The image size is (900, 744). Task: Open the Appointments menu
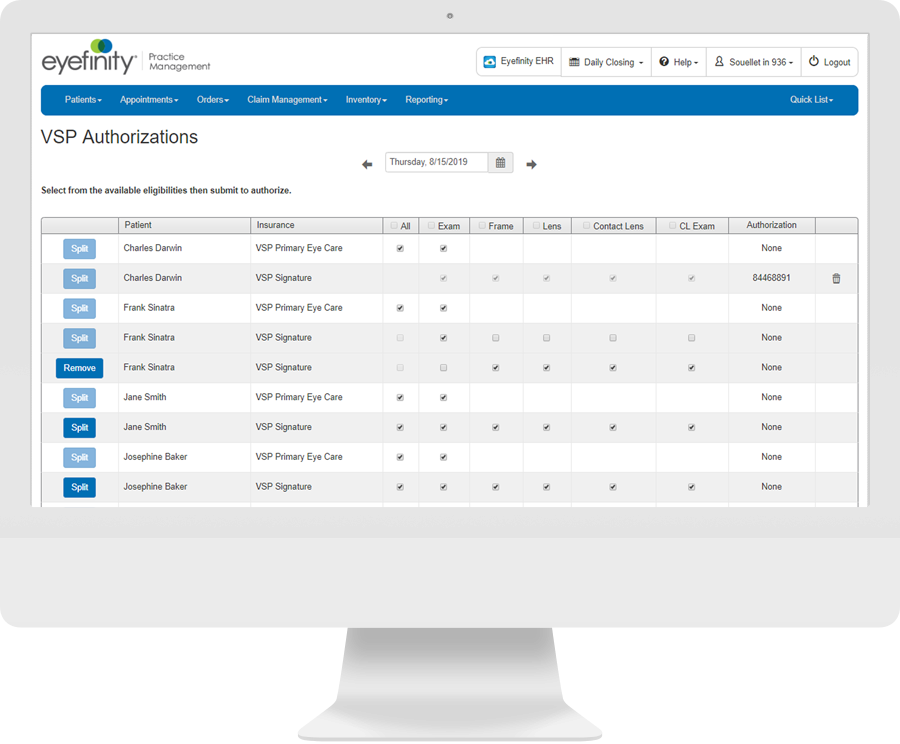coord(149,100)
